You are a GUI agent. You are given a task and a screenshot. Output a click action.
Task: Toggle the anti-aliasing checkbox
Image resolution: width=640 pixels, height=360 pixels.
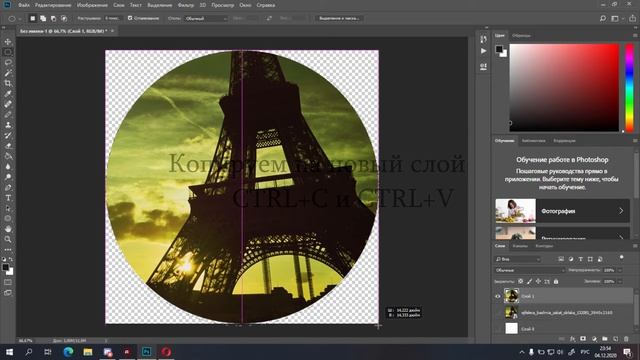130,18
